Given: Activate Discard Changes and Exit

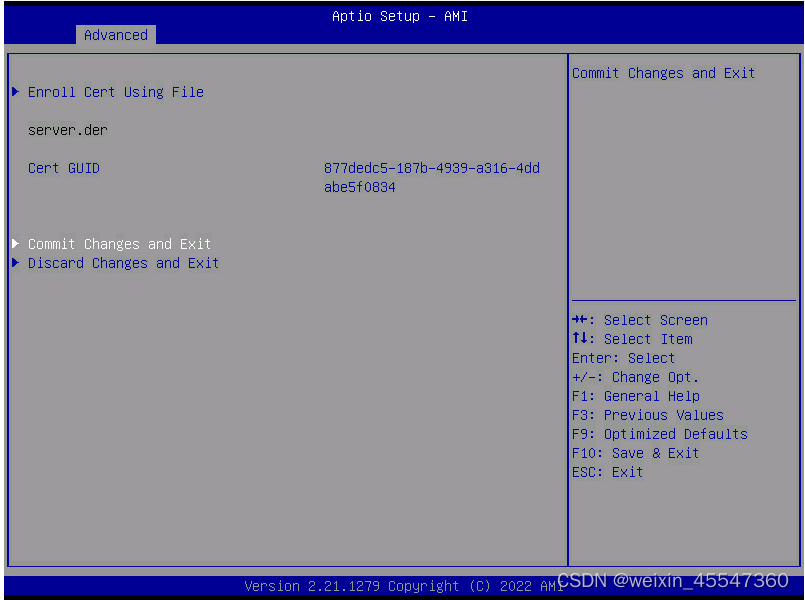Looking at the screenshot, I should click(123, 263).
